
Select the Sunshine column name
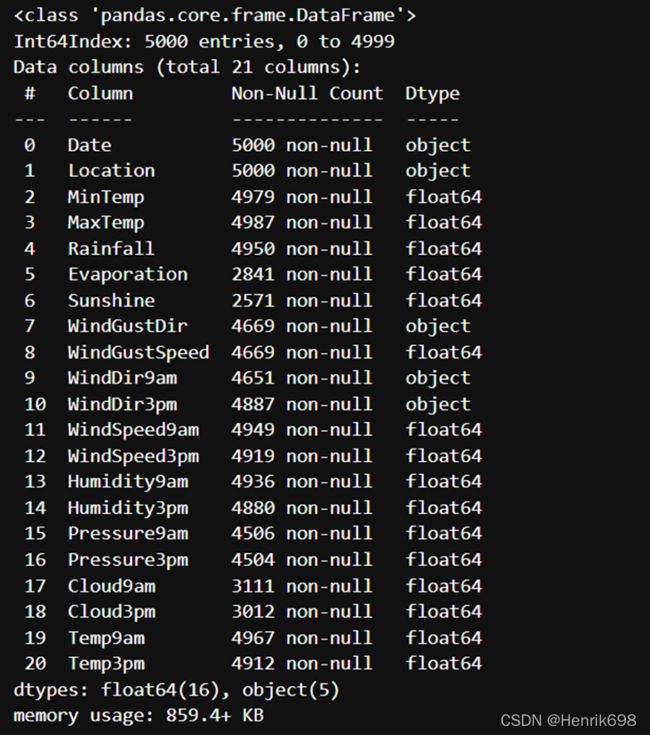tap(111, 300)
